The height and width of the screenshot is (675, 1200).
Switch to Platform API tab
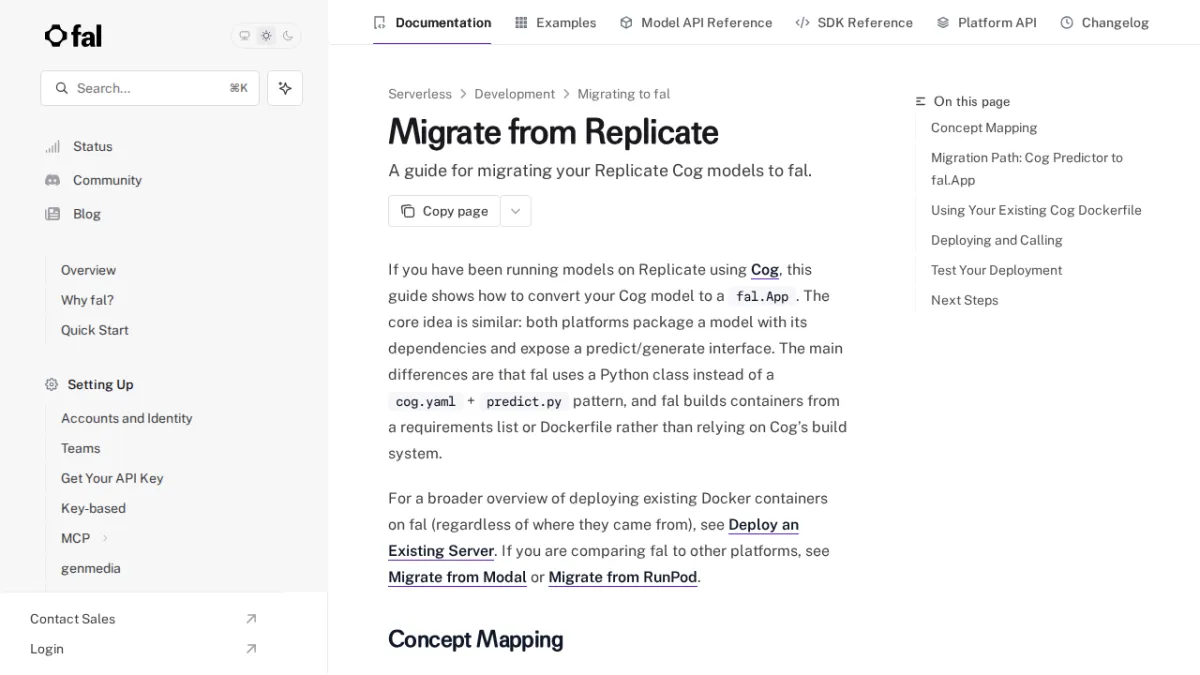986,22
